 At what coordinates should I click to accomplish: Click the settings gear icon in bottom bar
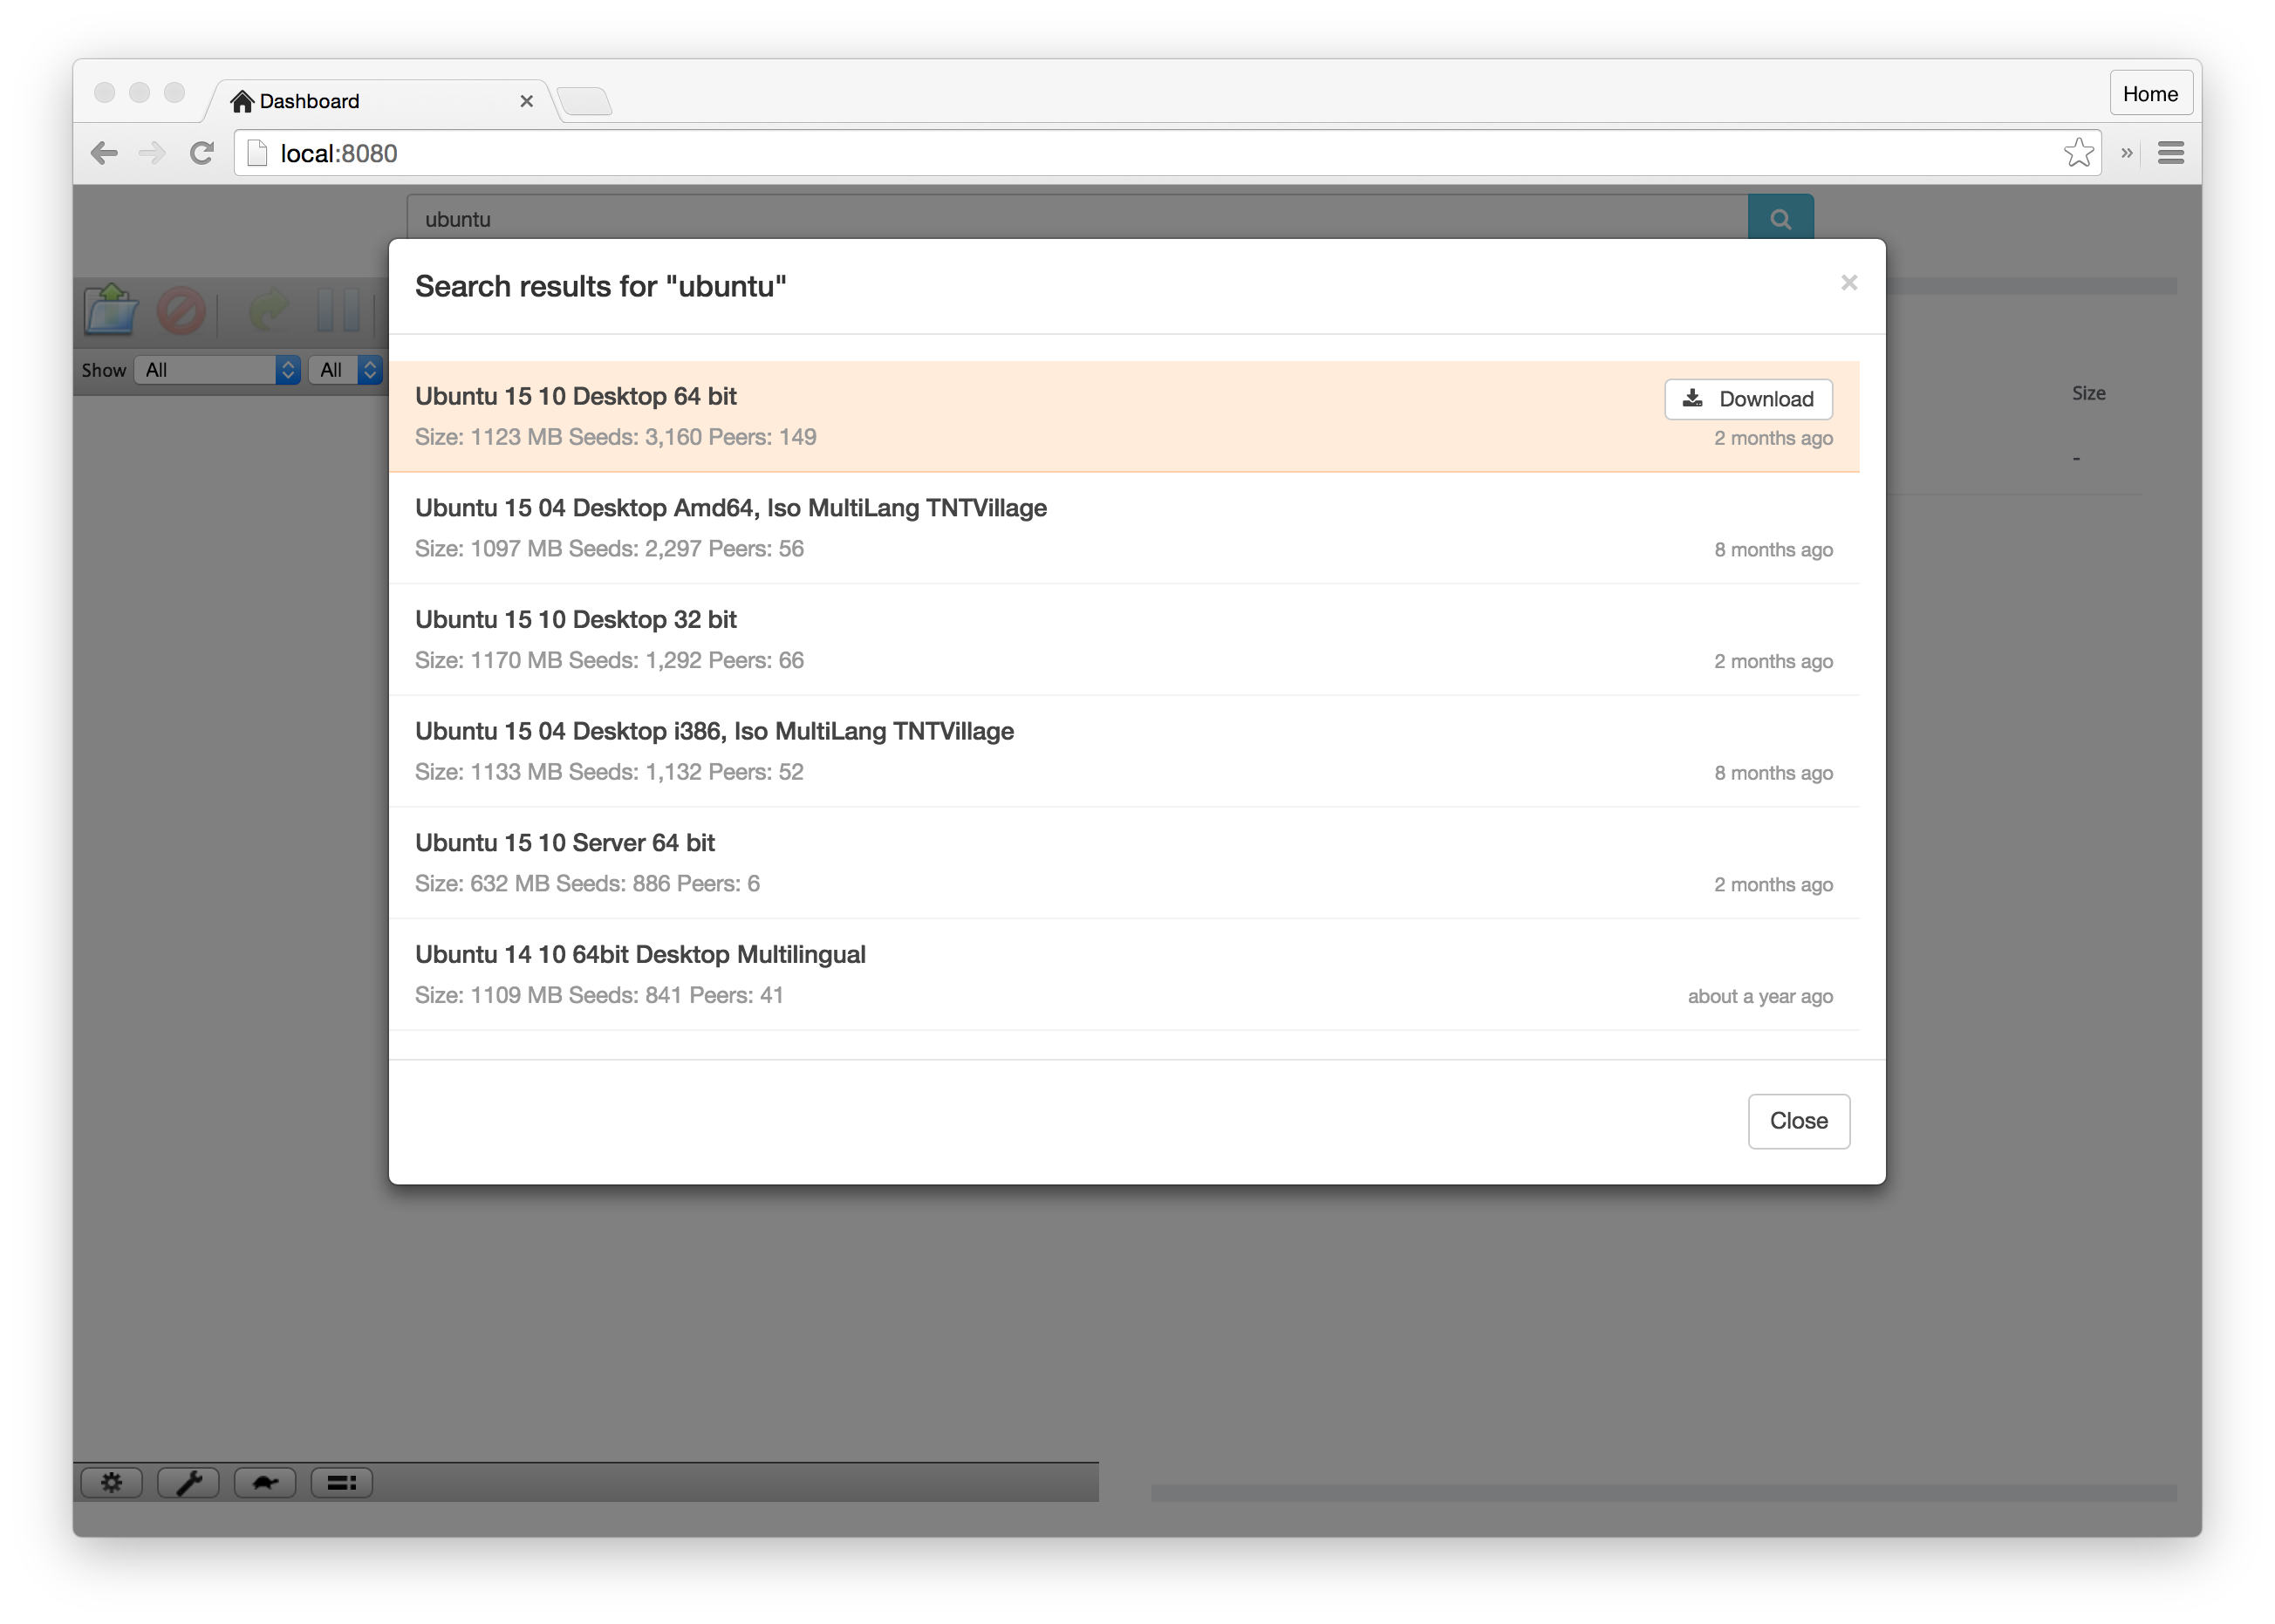click(x=114, y=1482)
